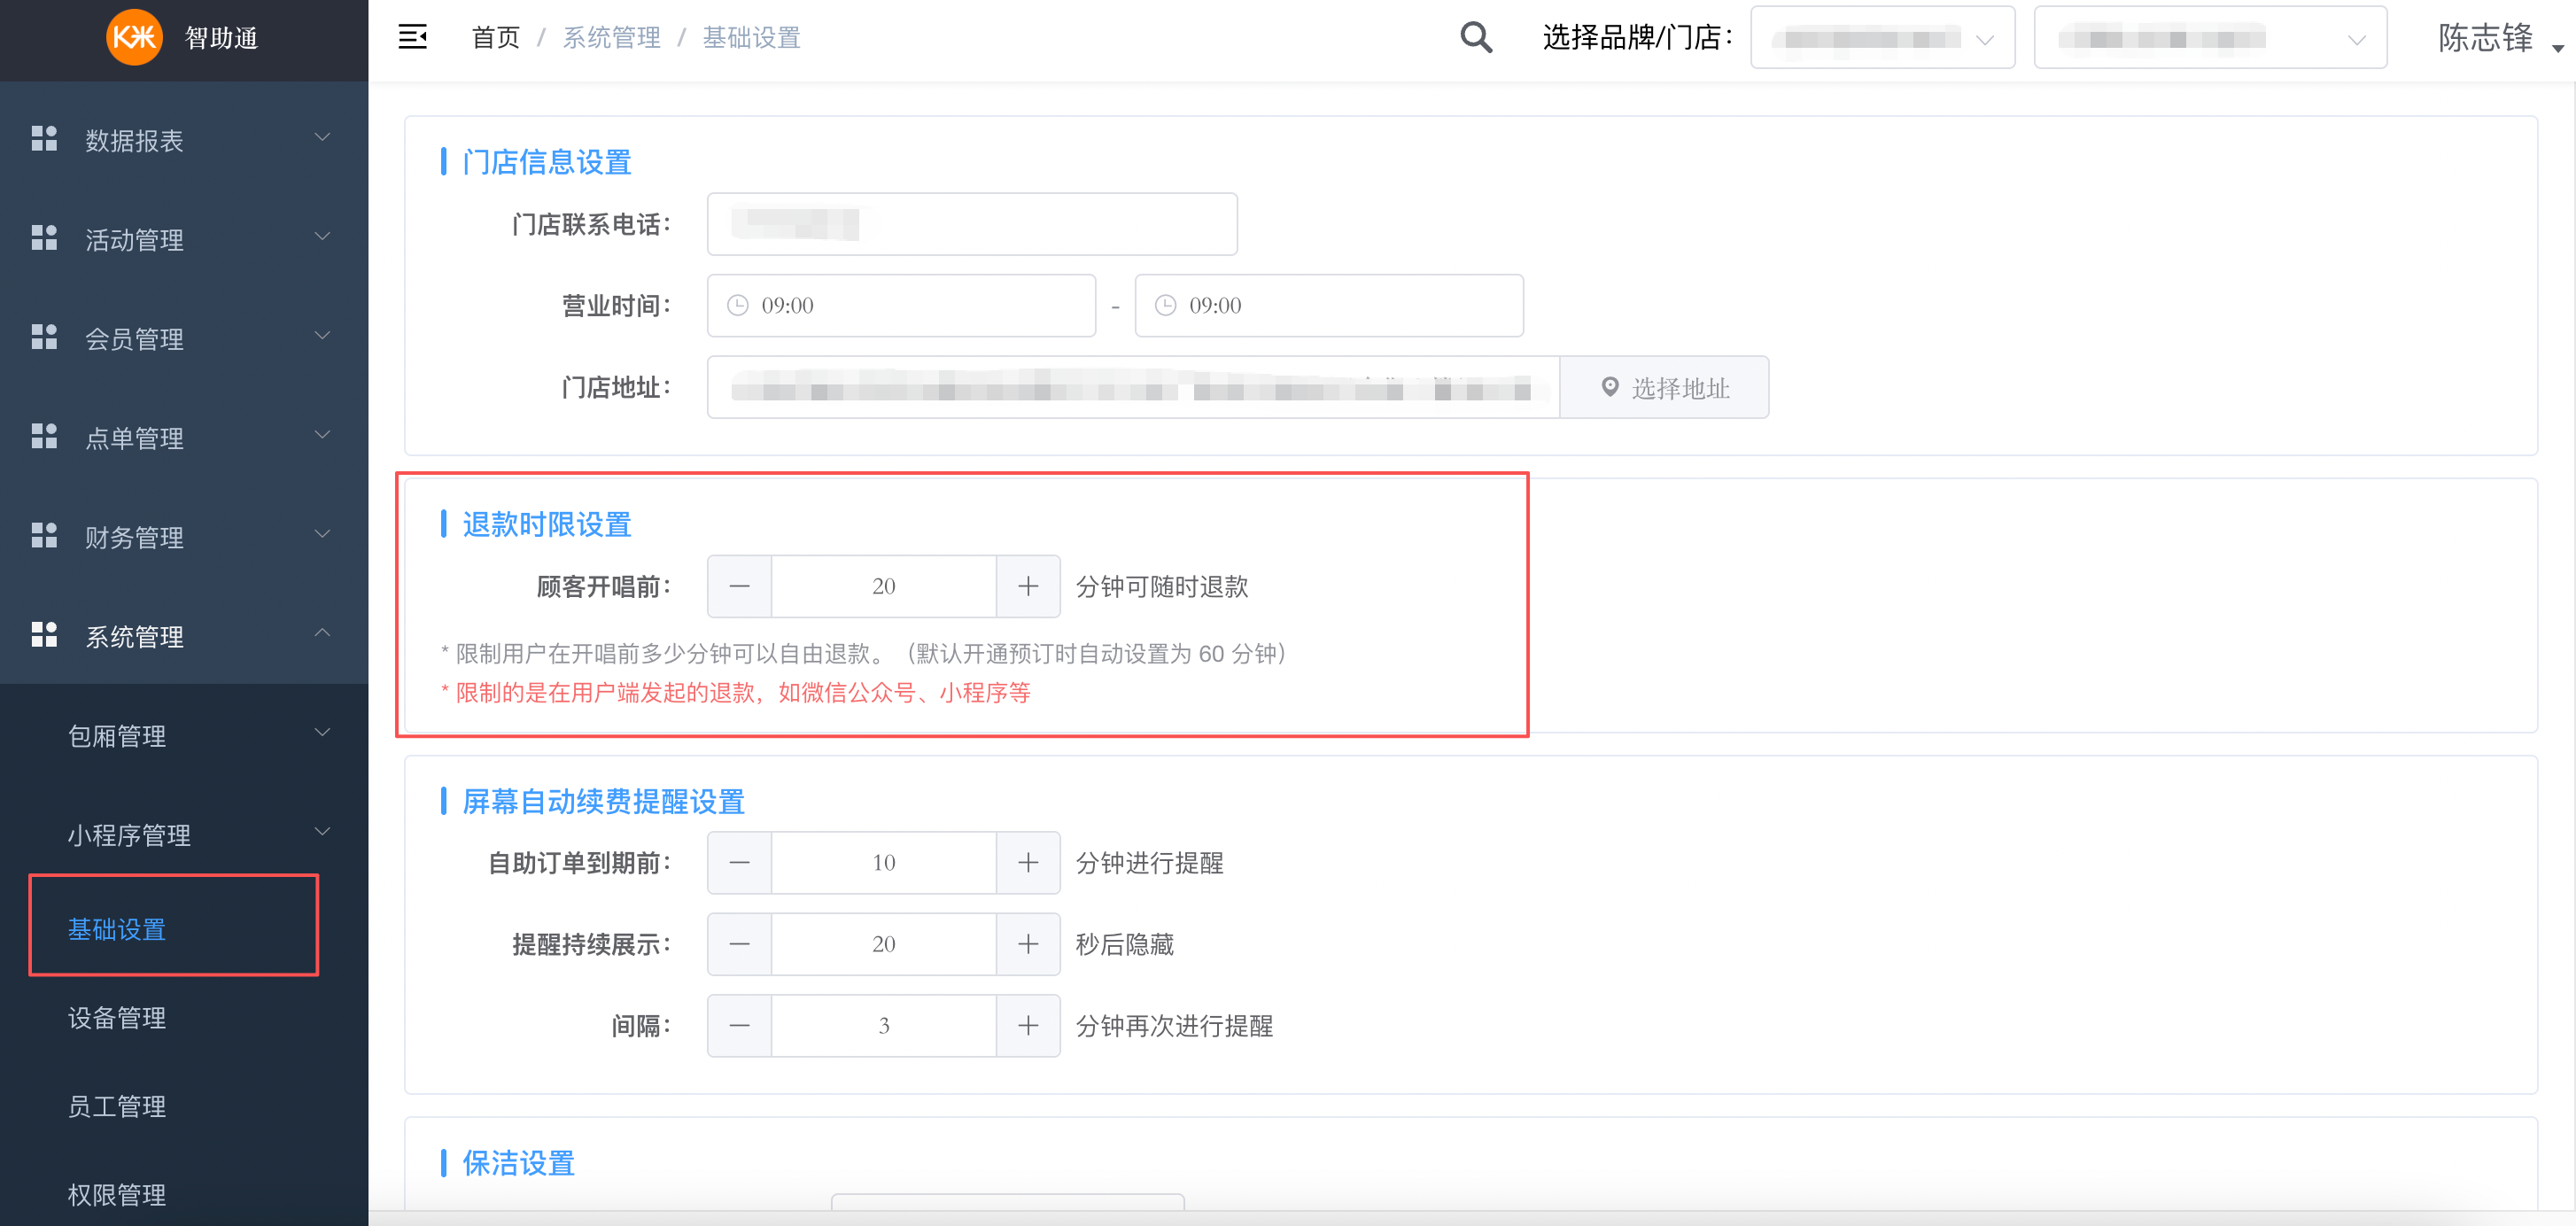Open the 设备管理 page link
The height and width of the screenshot is (1226, 2576).
pyautogui.click(x=116, y=1018)
